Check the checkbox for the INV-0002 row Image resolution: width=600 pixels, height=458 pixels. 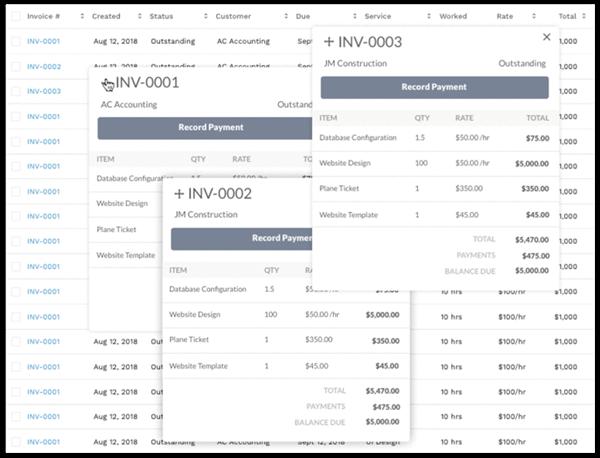(15, 67)
